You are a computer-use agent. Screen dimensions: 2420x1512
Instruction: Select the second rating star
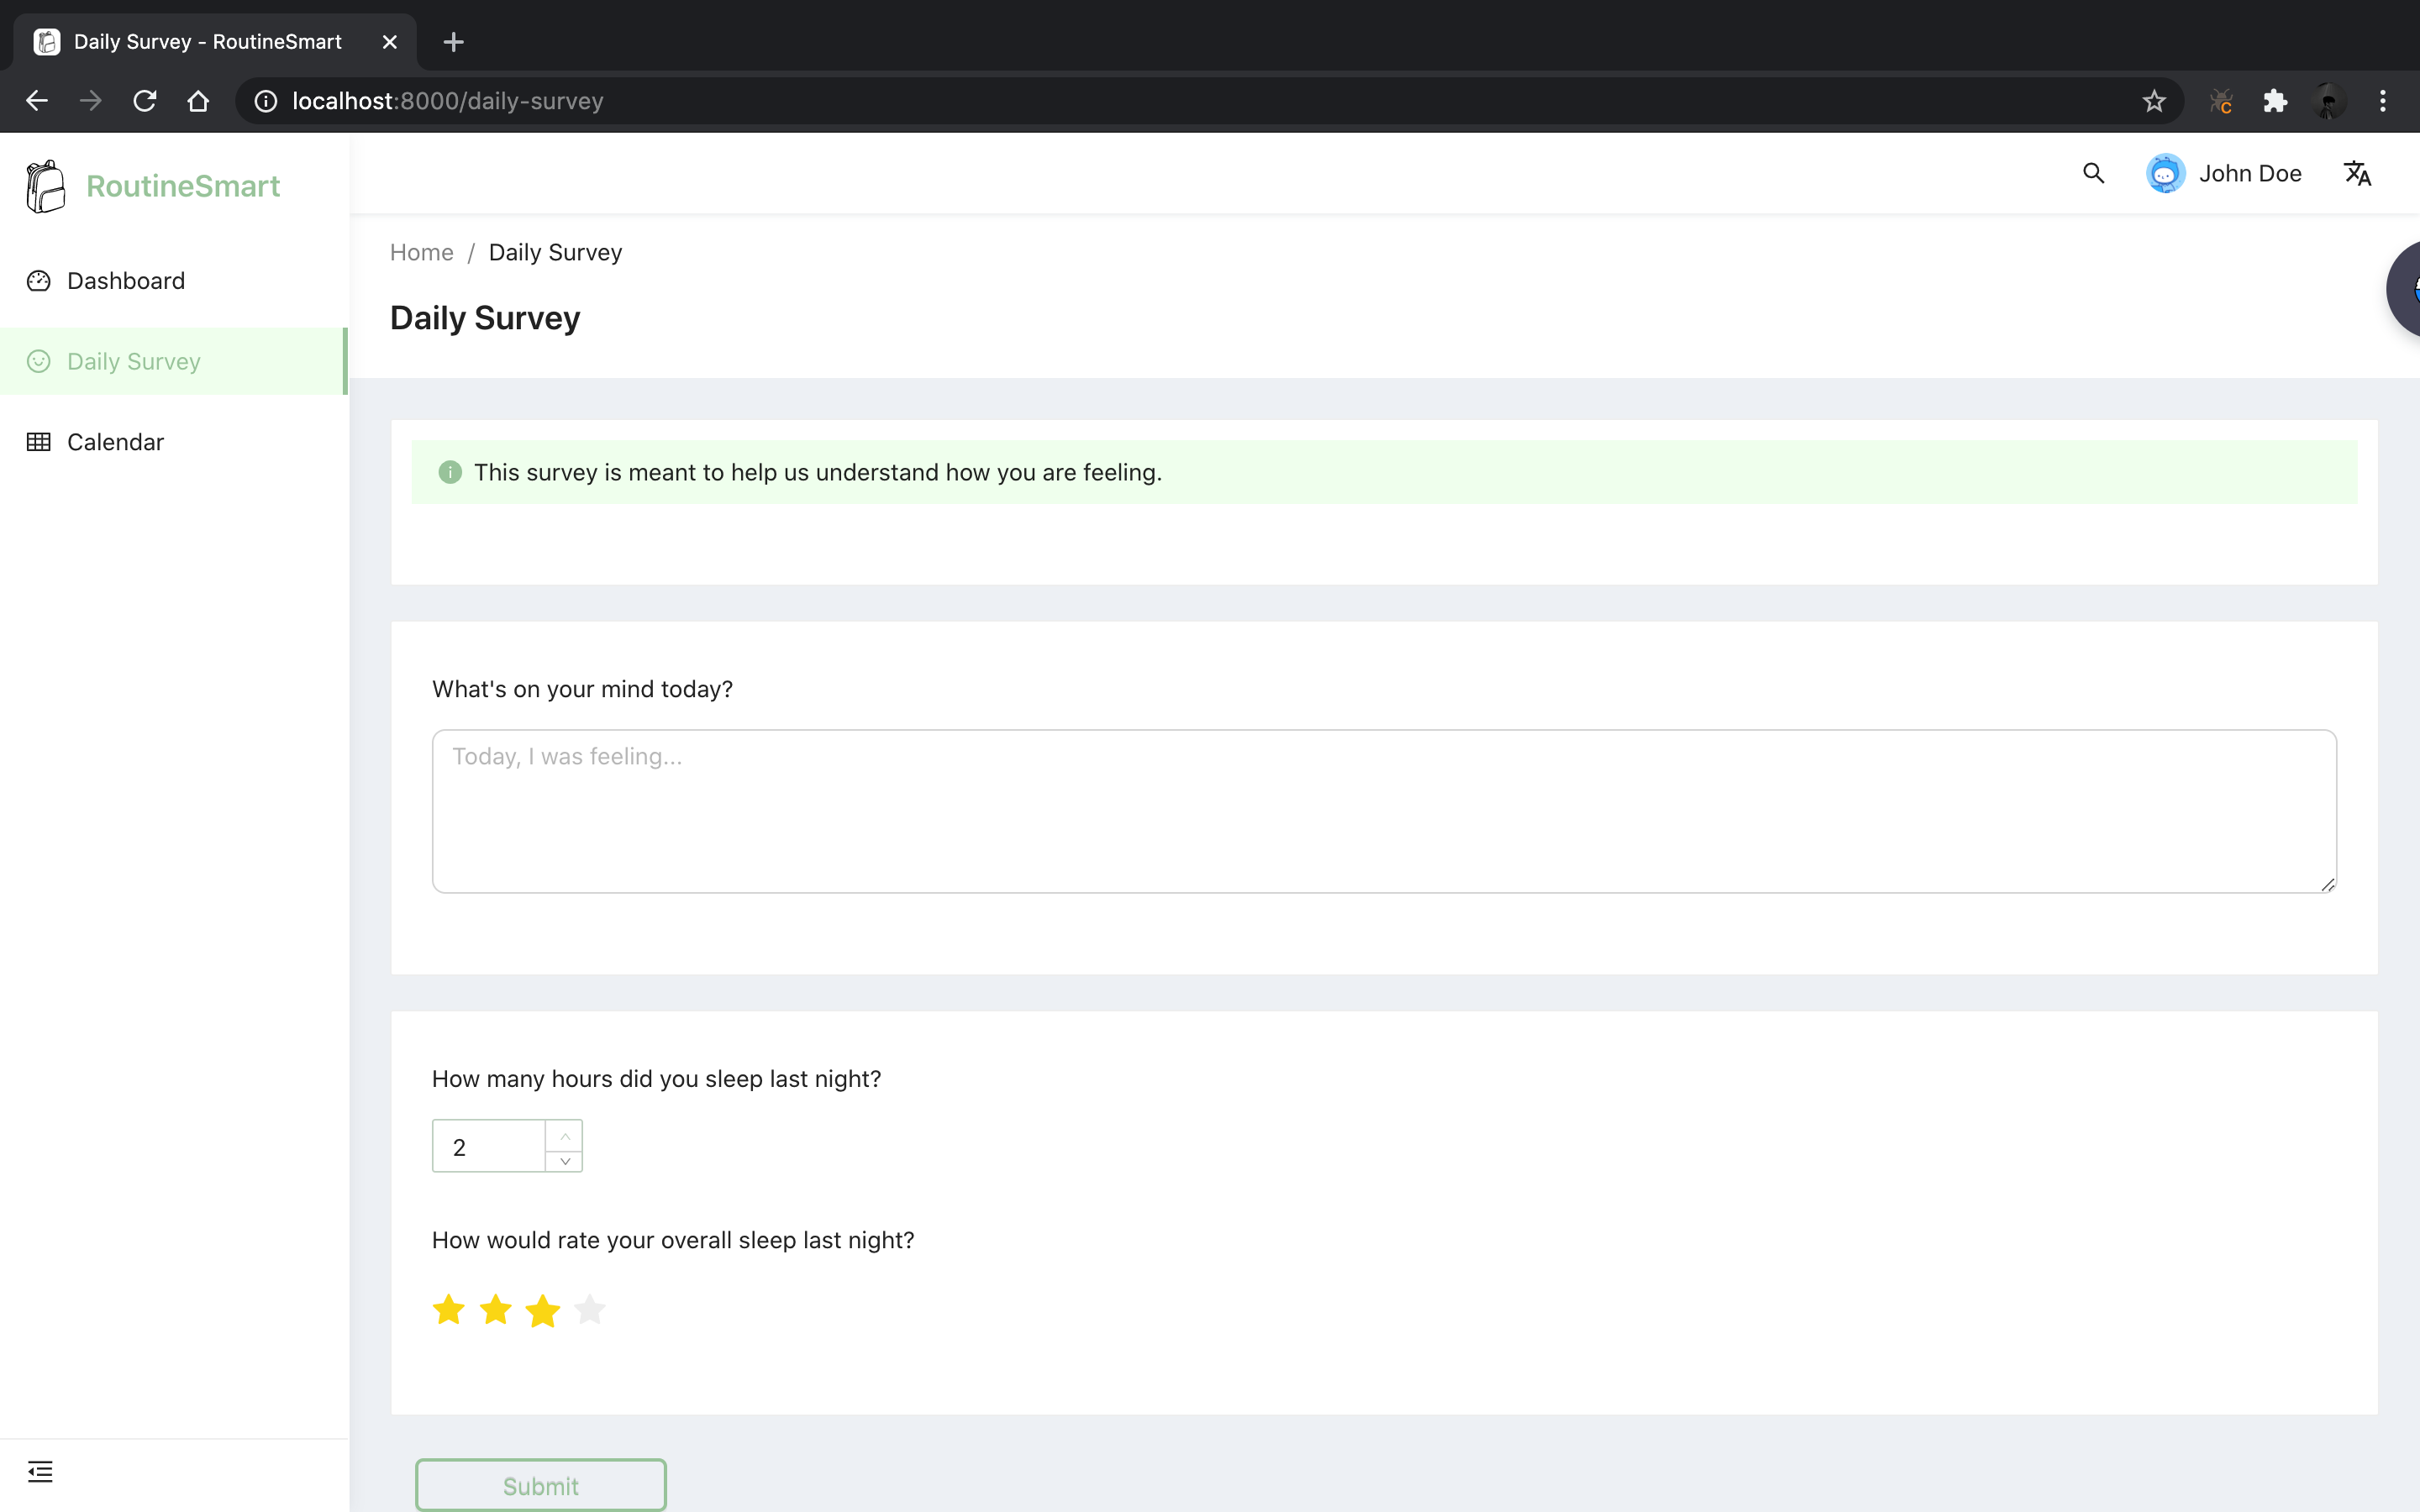[x=496, y=1309]
